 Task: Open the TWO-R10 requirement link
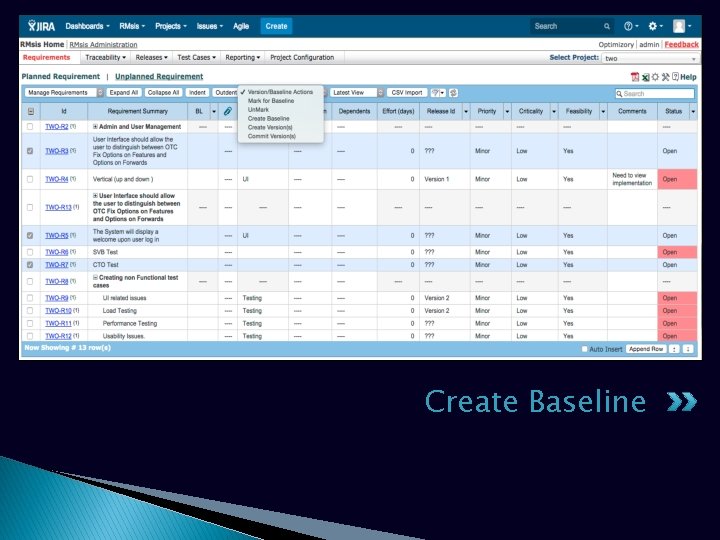click(x=58, y=310)
